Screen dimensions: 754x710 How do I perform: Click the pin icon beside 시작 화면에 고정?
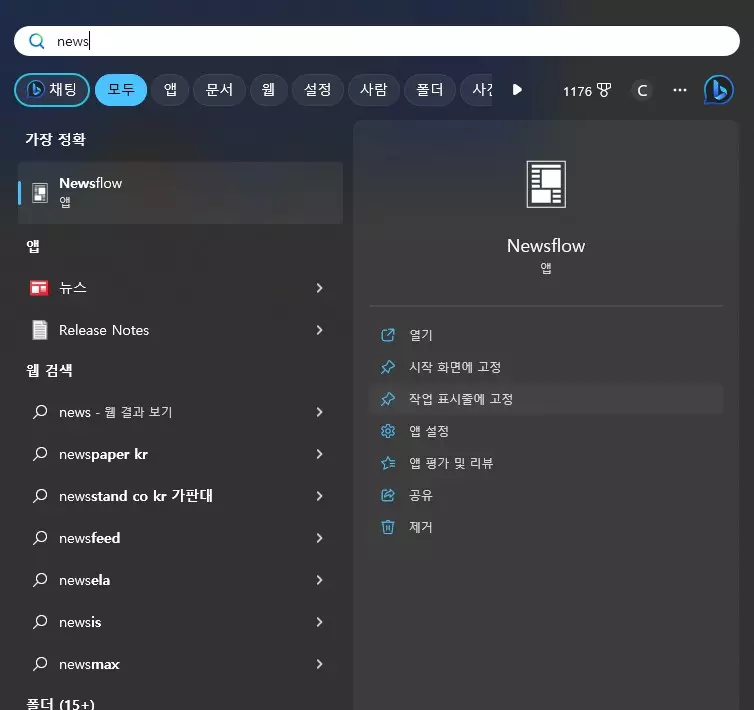click(x=388, y=367)
